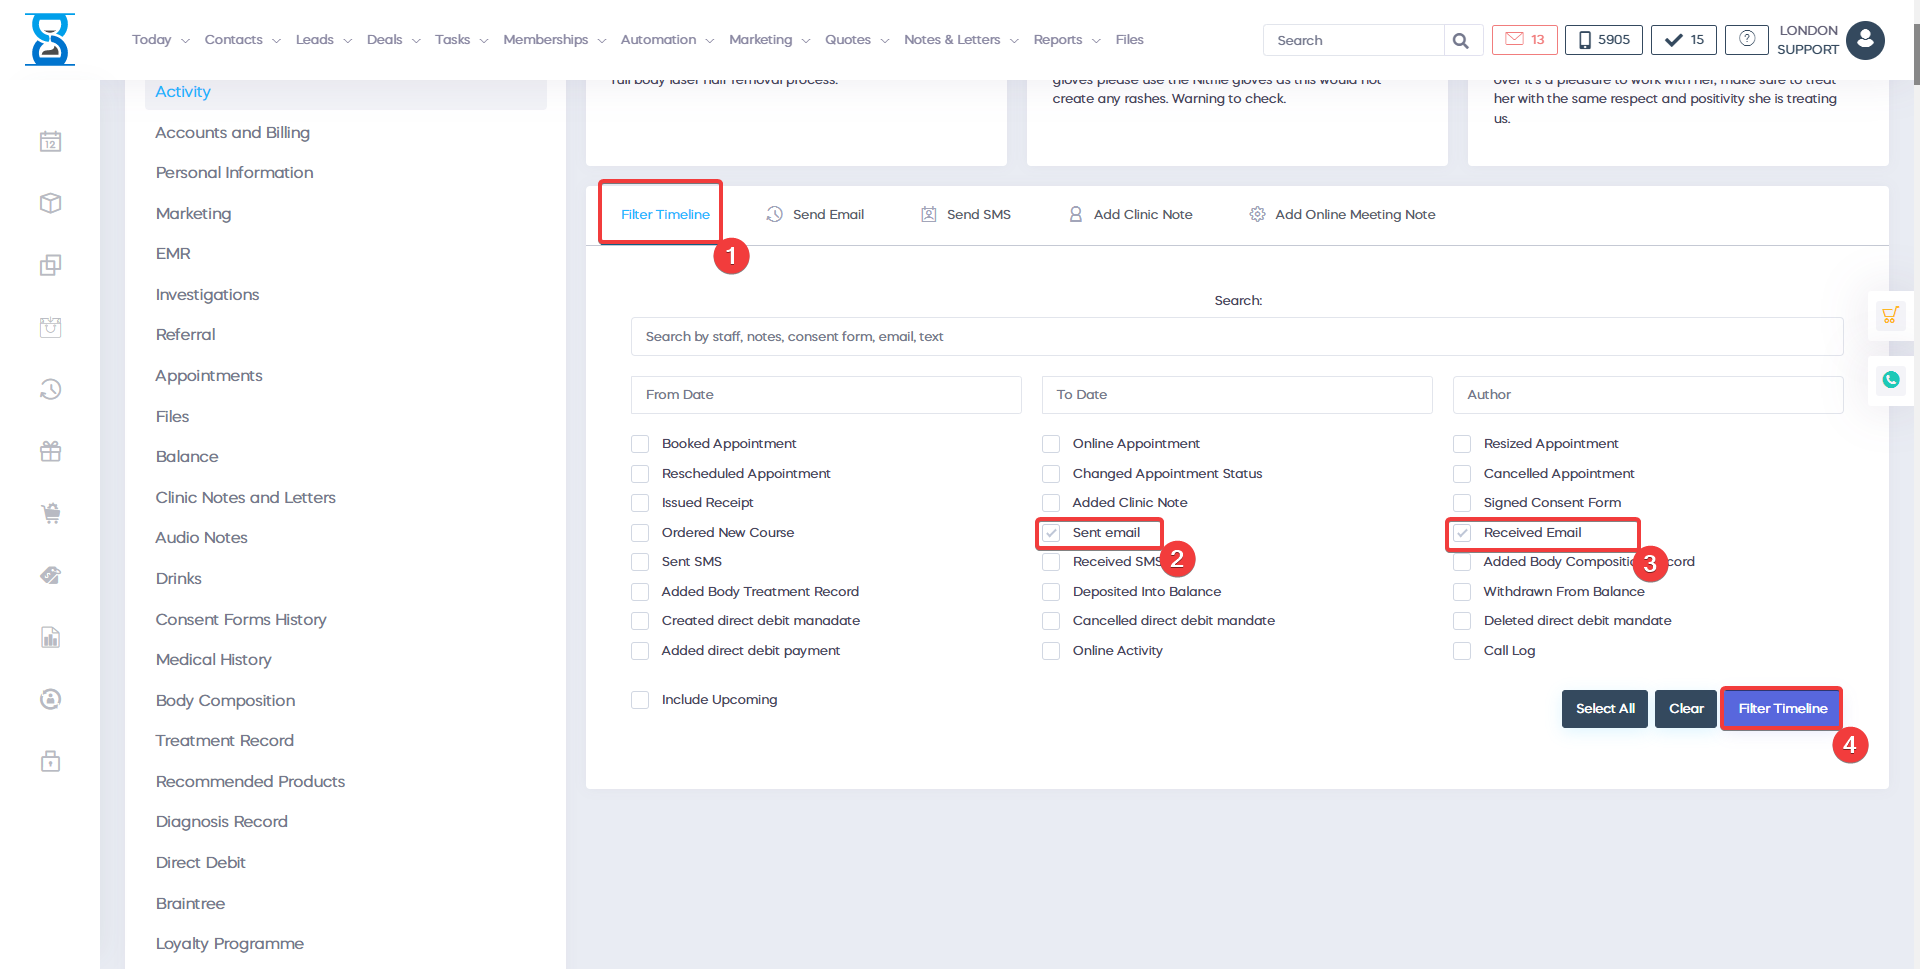Uncheck the Sent email checkbox
Screen dimensions: 1920x969
1051,533
